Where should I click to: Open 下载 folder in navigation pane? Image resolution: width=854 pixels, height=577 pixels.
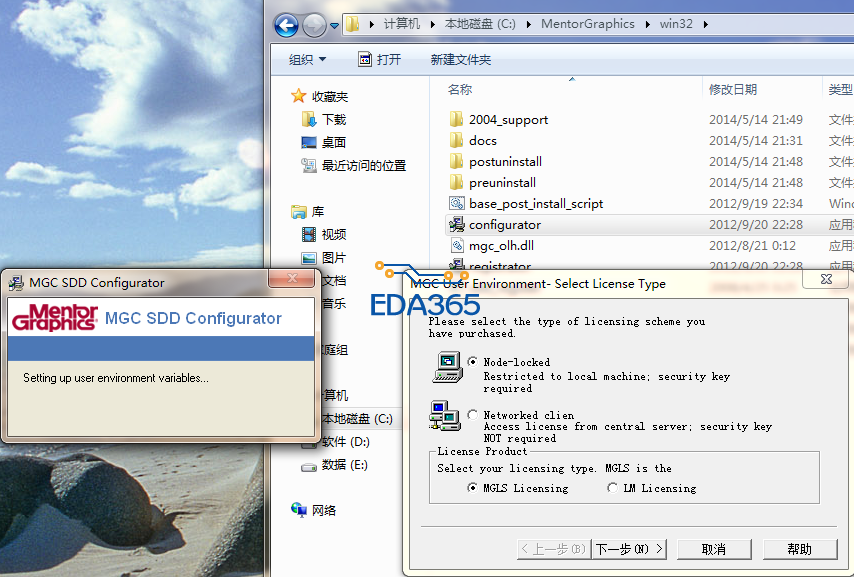(333, 119)
